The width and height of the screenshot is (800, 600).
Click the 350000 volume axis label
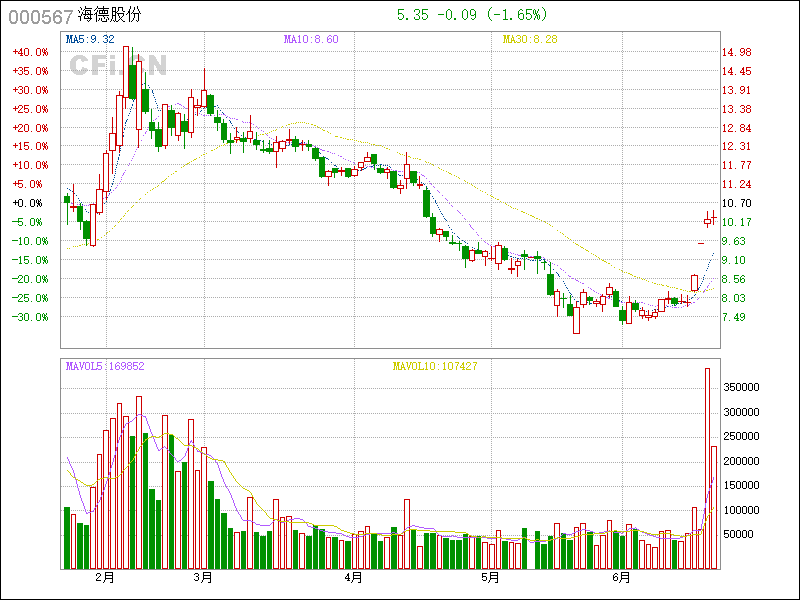pyautogui.click(x=745, y=387)
